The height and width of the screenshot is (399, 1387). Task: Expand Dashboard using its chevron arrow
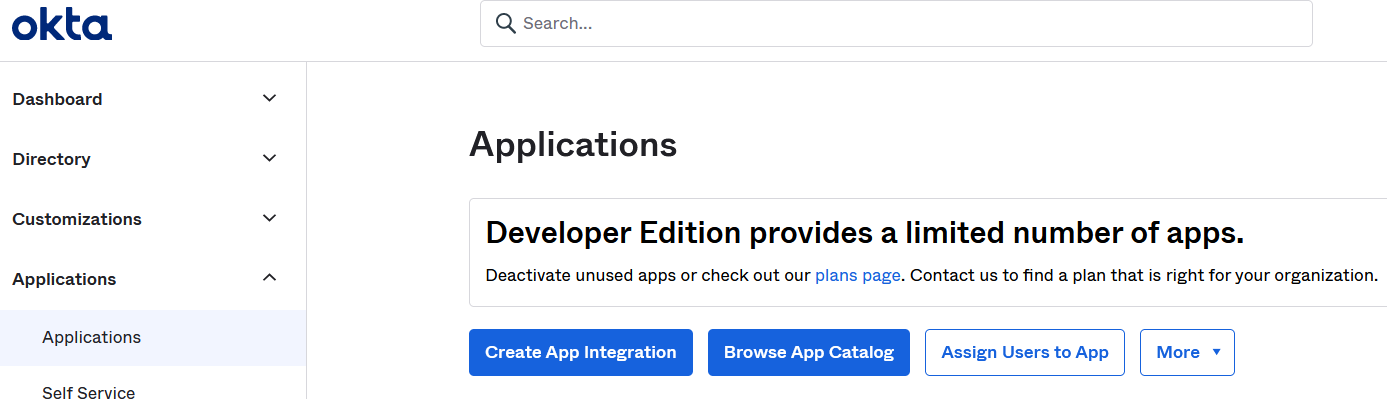click(x=269, y=98)
